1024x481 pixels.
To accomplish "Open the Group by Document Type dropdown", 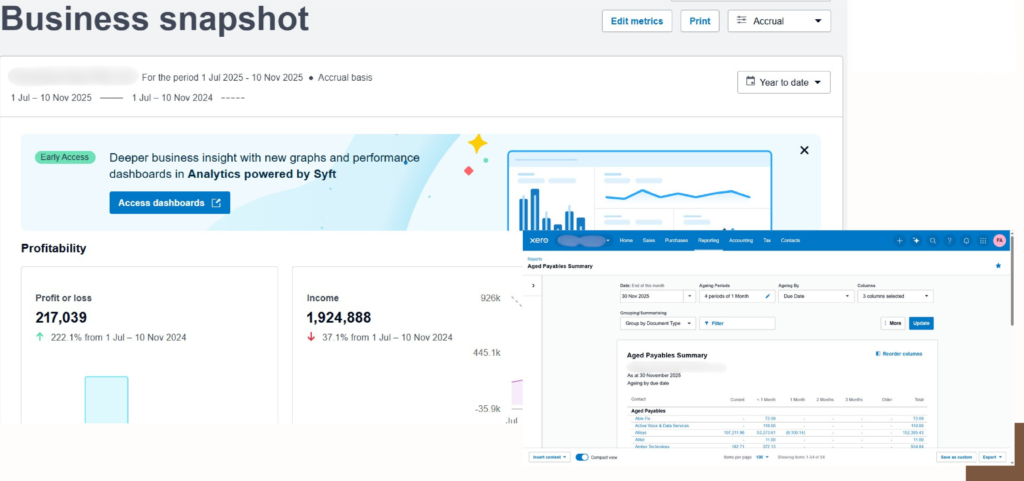I will 657,323.
